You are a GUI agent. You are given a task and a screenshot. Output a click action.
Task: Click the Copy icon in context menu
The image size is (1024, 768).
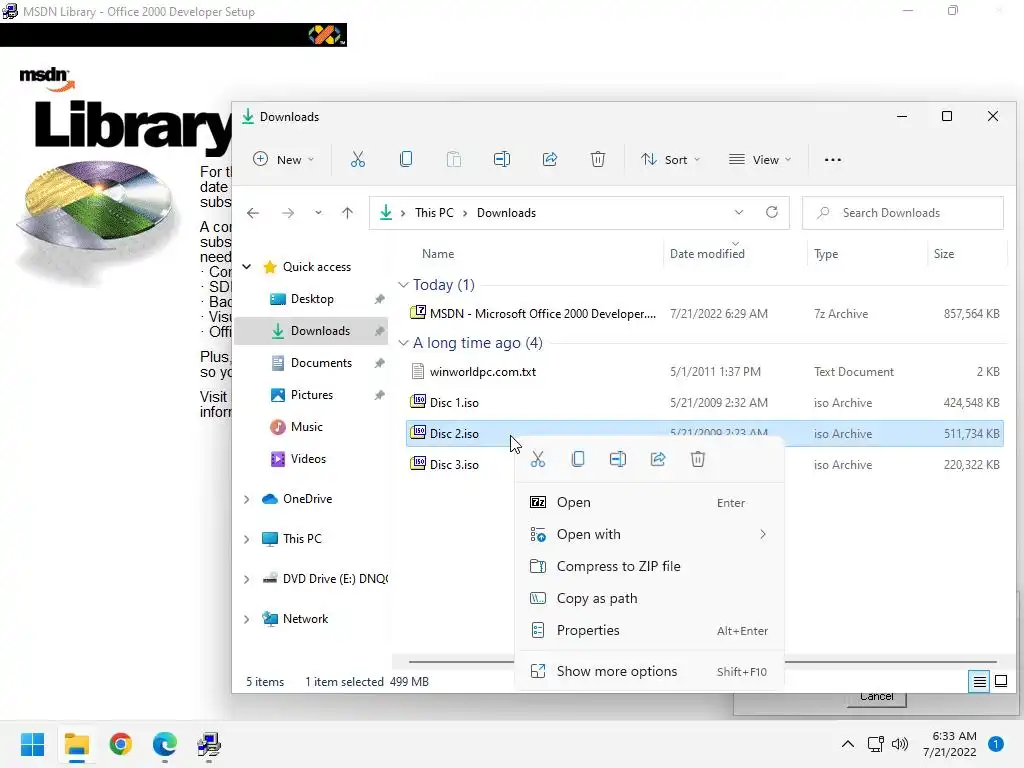click(x=578, y=459)
